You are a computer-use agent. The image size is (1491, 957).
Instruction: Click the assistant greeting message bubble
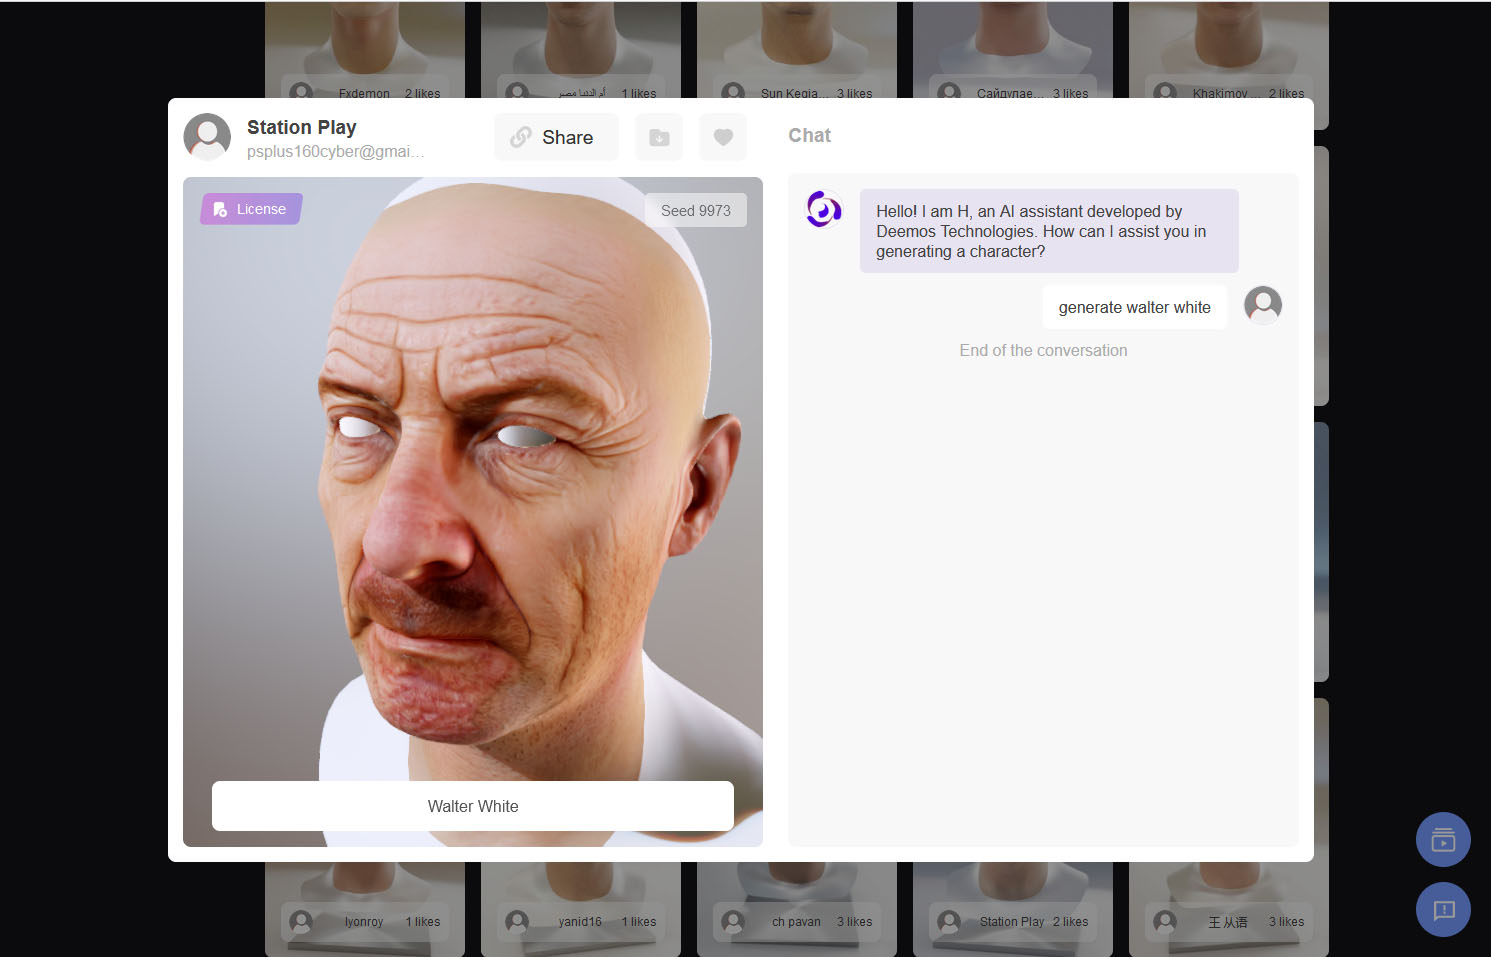point(1049,231)
